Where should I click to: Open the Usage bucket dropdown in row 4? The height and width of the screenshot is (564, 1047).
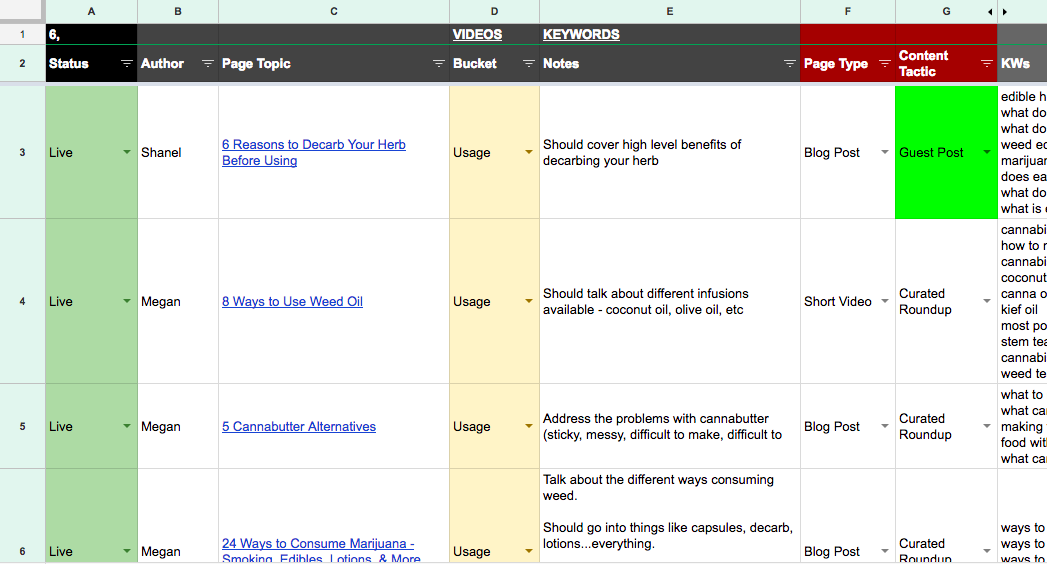tap(529, 301)
